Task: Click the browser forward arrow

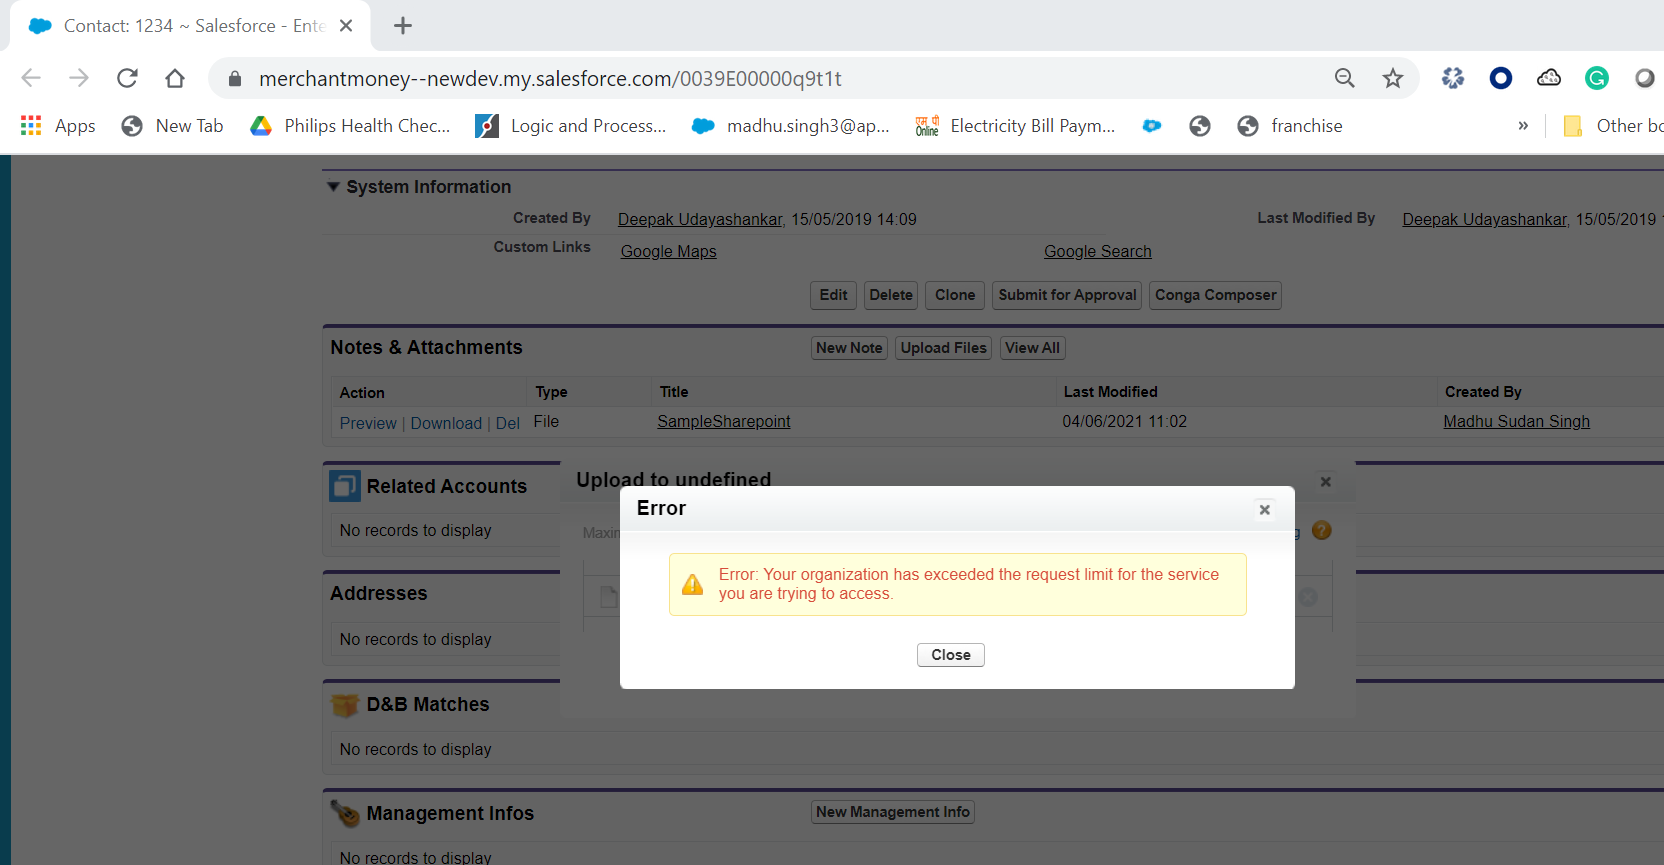Action: click(x=79, y=78)
